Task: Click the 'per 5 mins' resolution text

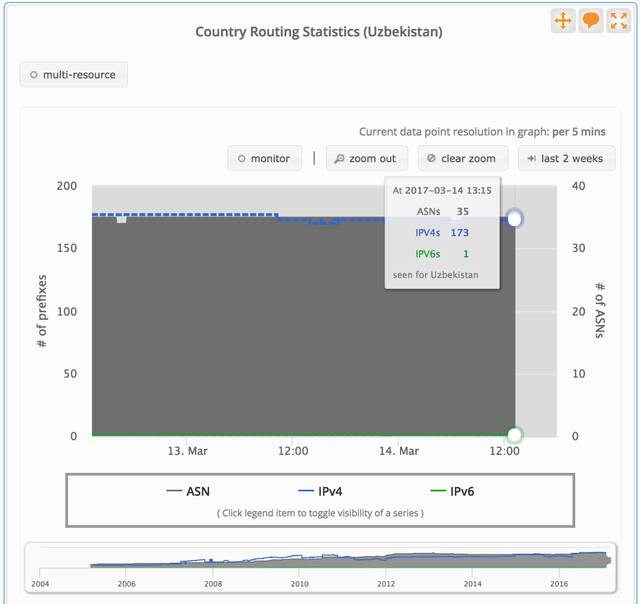Action: click(x=579, y=132)
